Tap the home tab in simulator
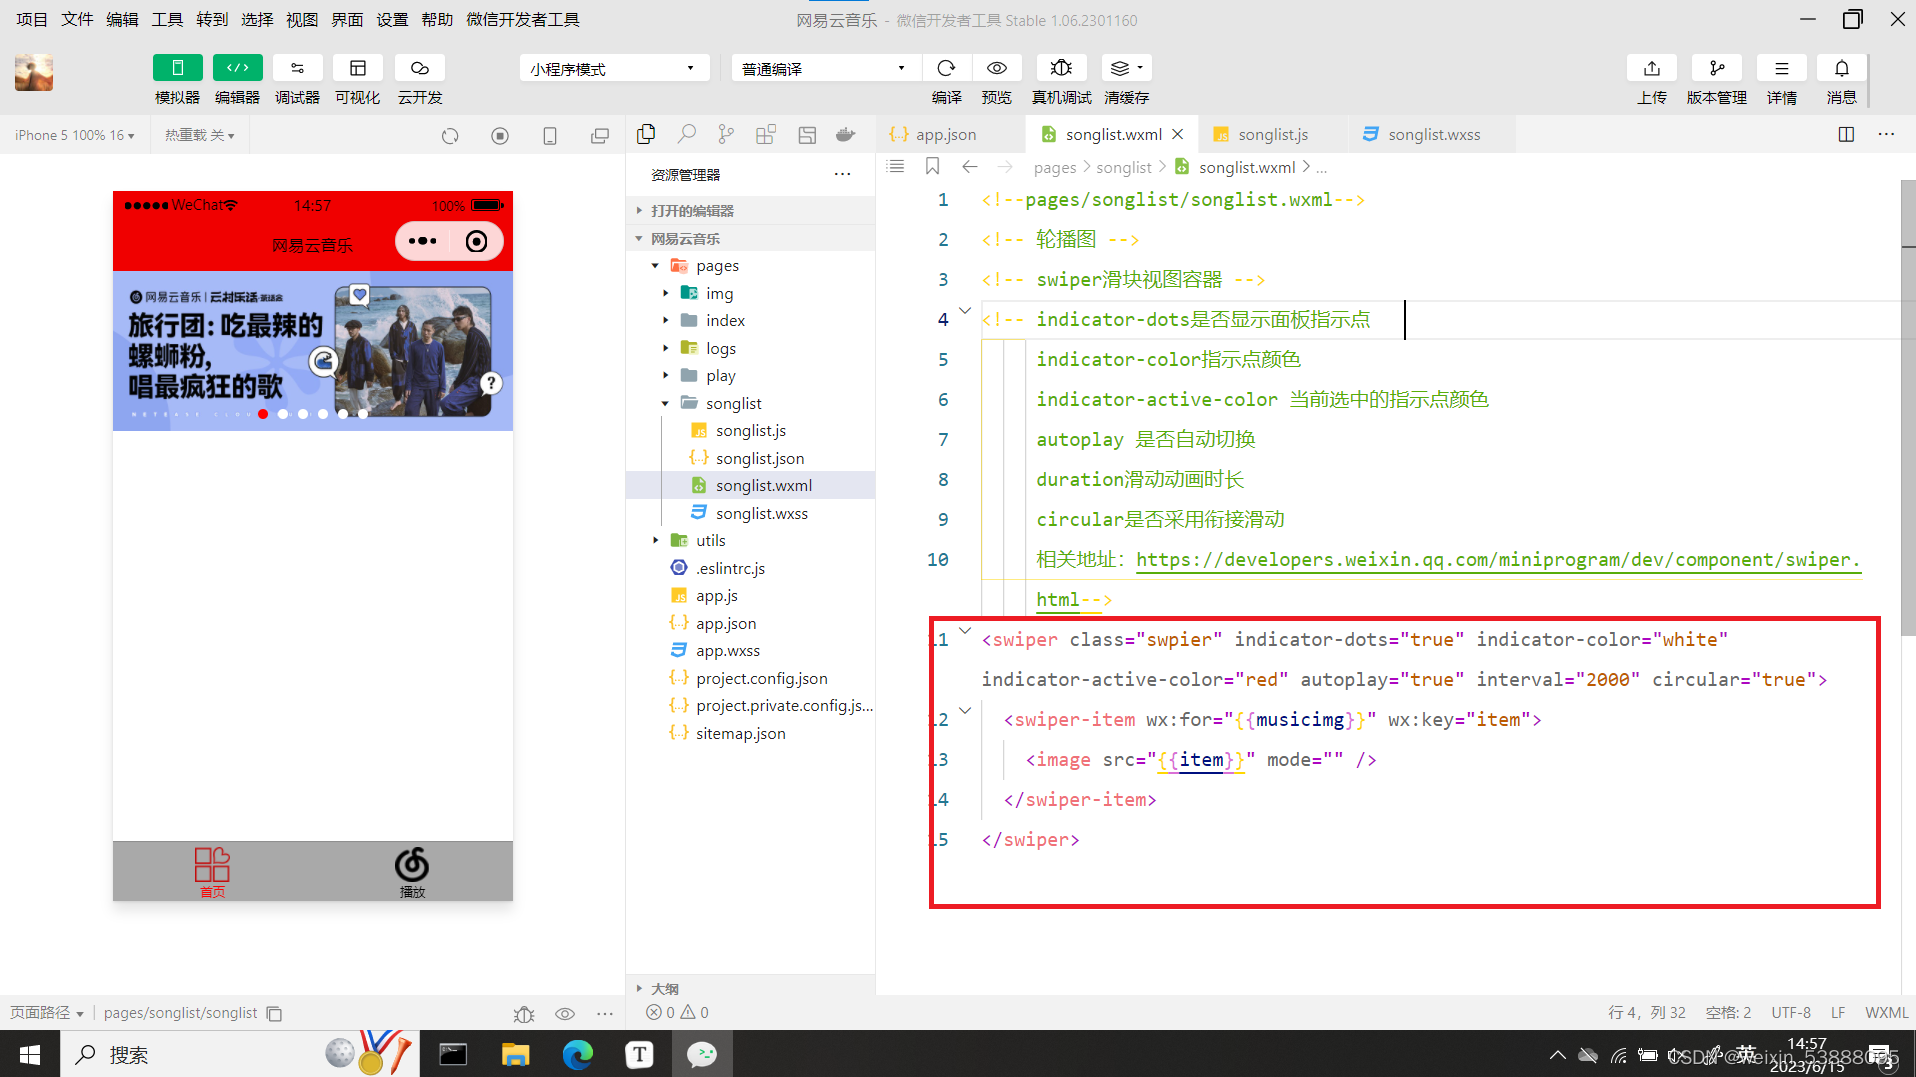The width and height of the screenshot is (1916, 1077). [x=212, y=871]
